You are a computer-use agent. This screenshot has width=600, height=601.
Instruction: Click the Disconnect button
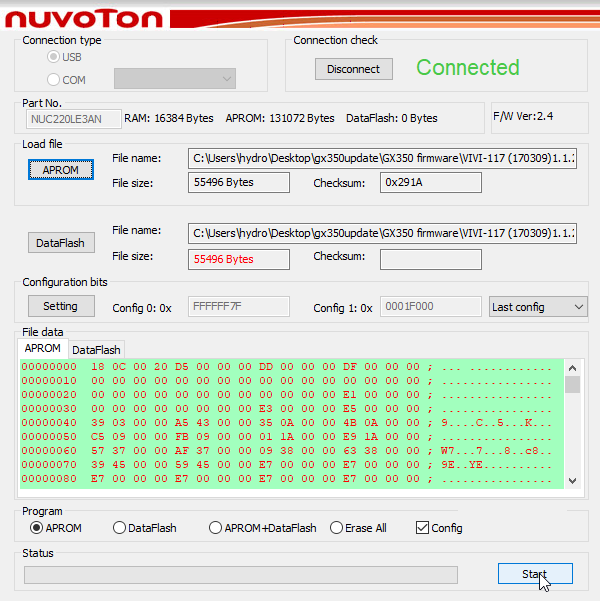coord(353,69)
